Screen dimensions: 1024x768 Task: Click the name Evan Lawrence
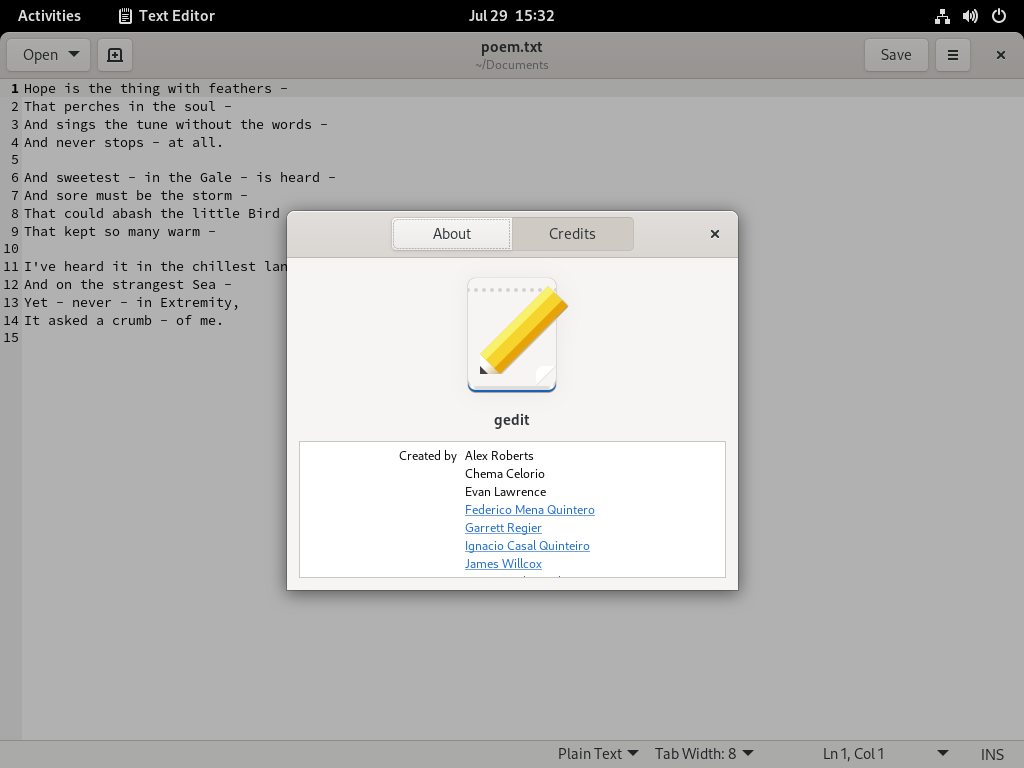505,492
